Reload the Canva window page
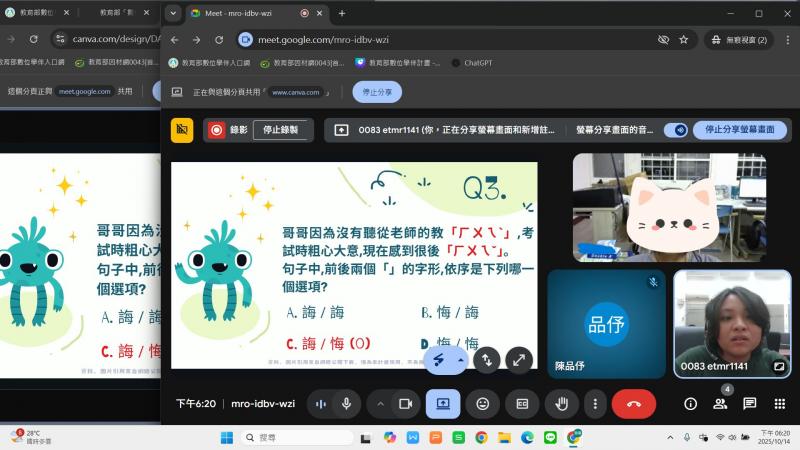800x450 pixels. pyautogui.click(x=34, y=39)
